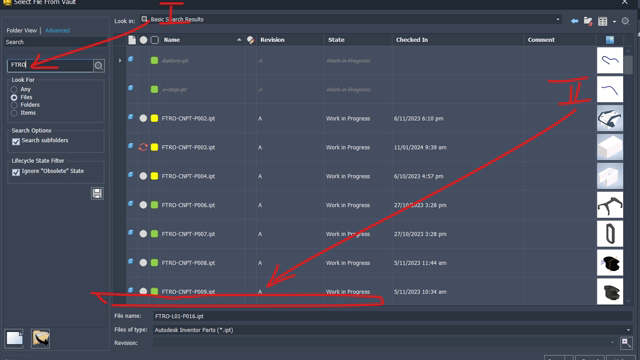Click the part file icon of FTRO-CNPT-P002.ipt row

point(131,117)
